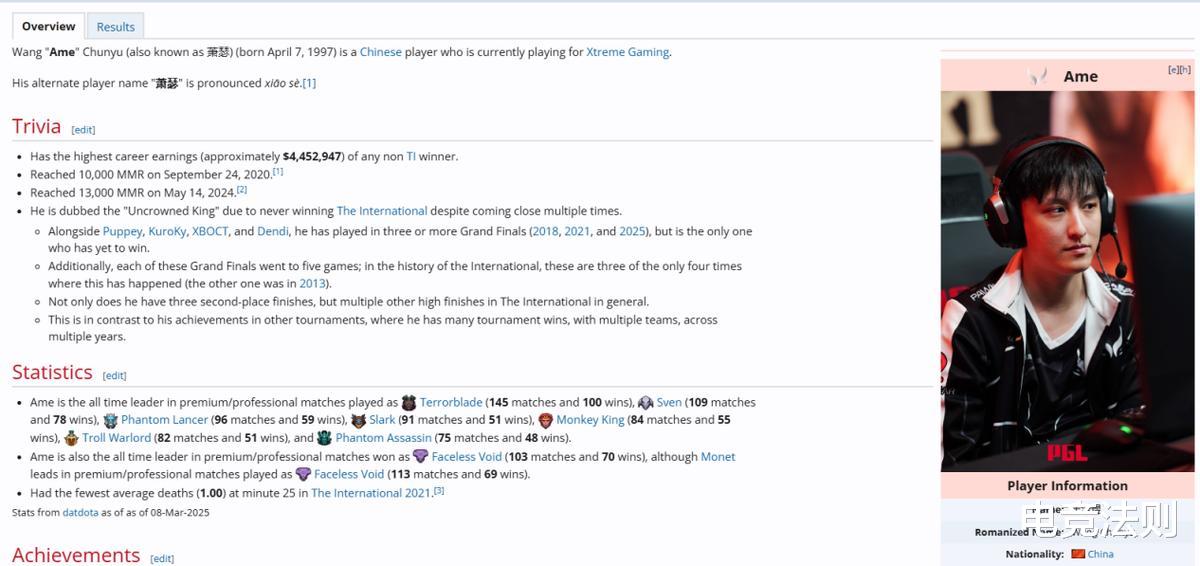
Task: Open Monet's player page
Action: pos(718,456)
